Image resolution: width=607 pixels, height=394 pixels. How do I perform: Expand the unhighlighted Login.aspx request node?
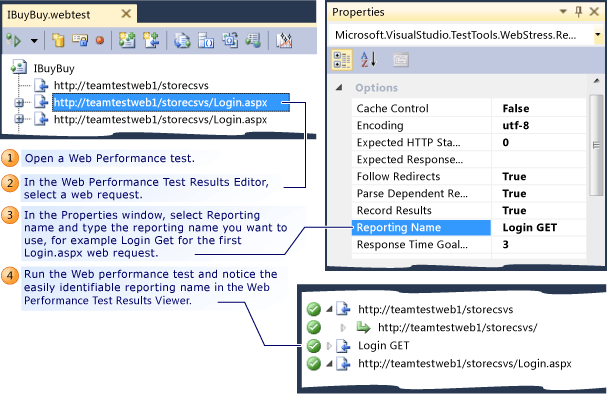[x=19, y=119]
